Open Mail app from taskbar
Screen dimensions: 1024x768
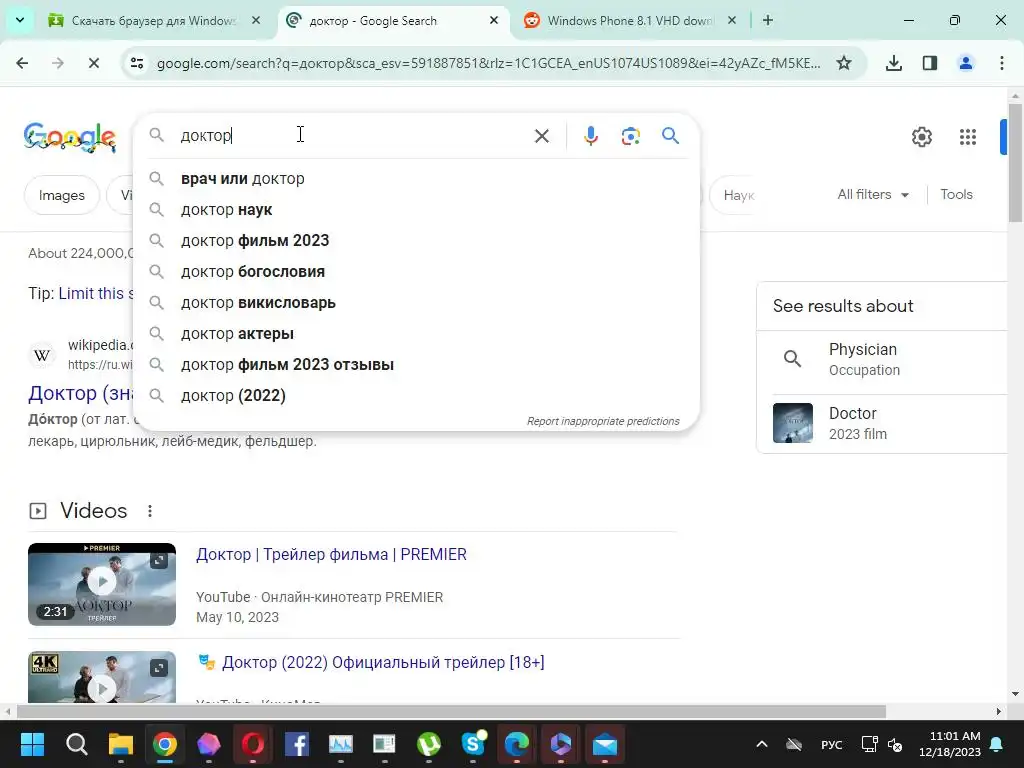(x=605, y=744)
